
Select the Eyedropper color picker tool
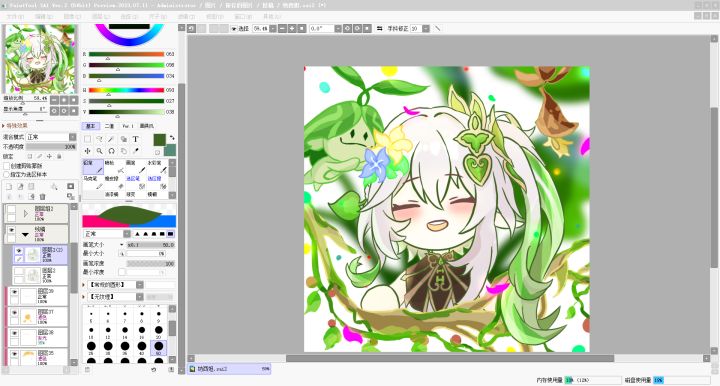(x=135, y=151)
